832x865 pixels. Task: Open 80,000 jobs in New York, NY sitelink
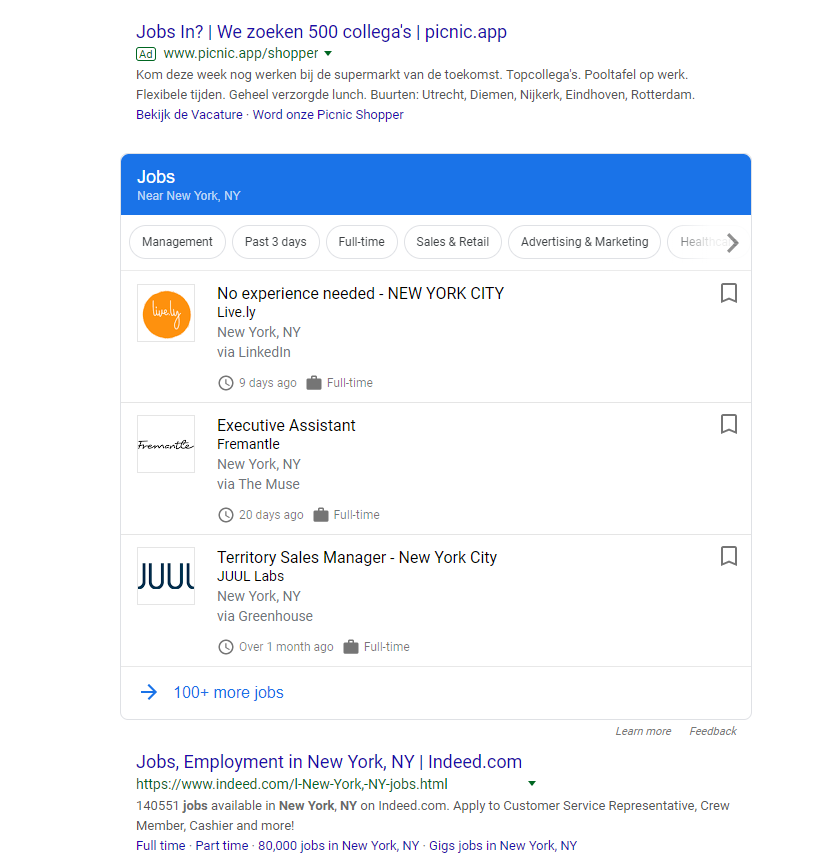(338, 846)
